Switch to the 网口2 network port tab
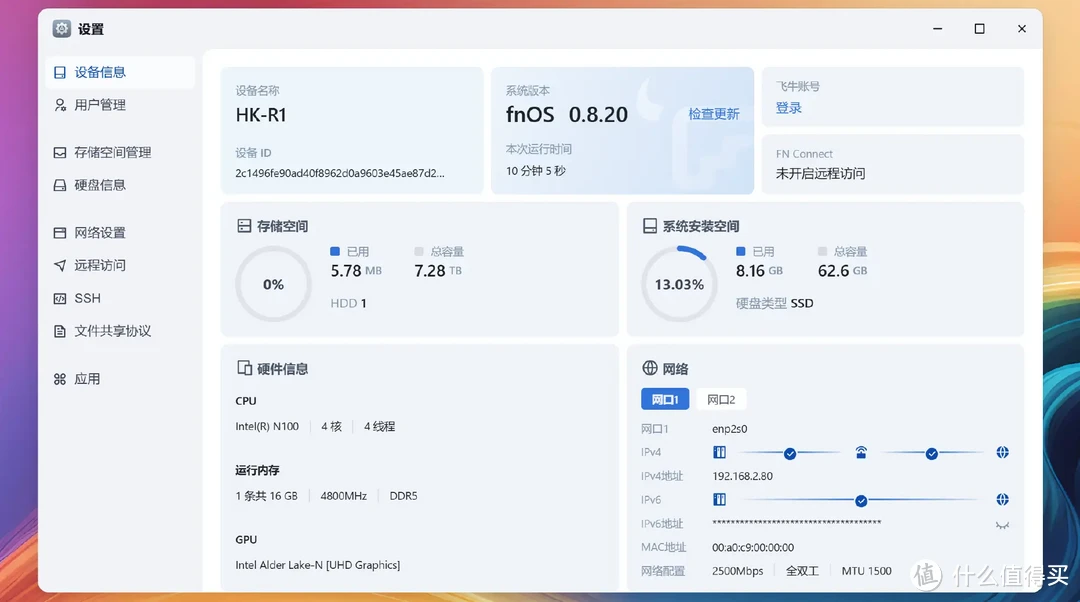Image resolution: width=1080 pixels, height=602 pixels. [721, 400]
